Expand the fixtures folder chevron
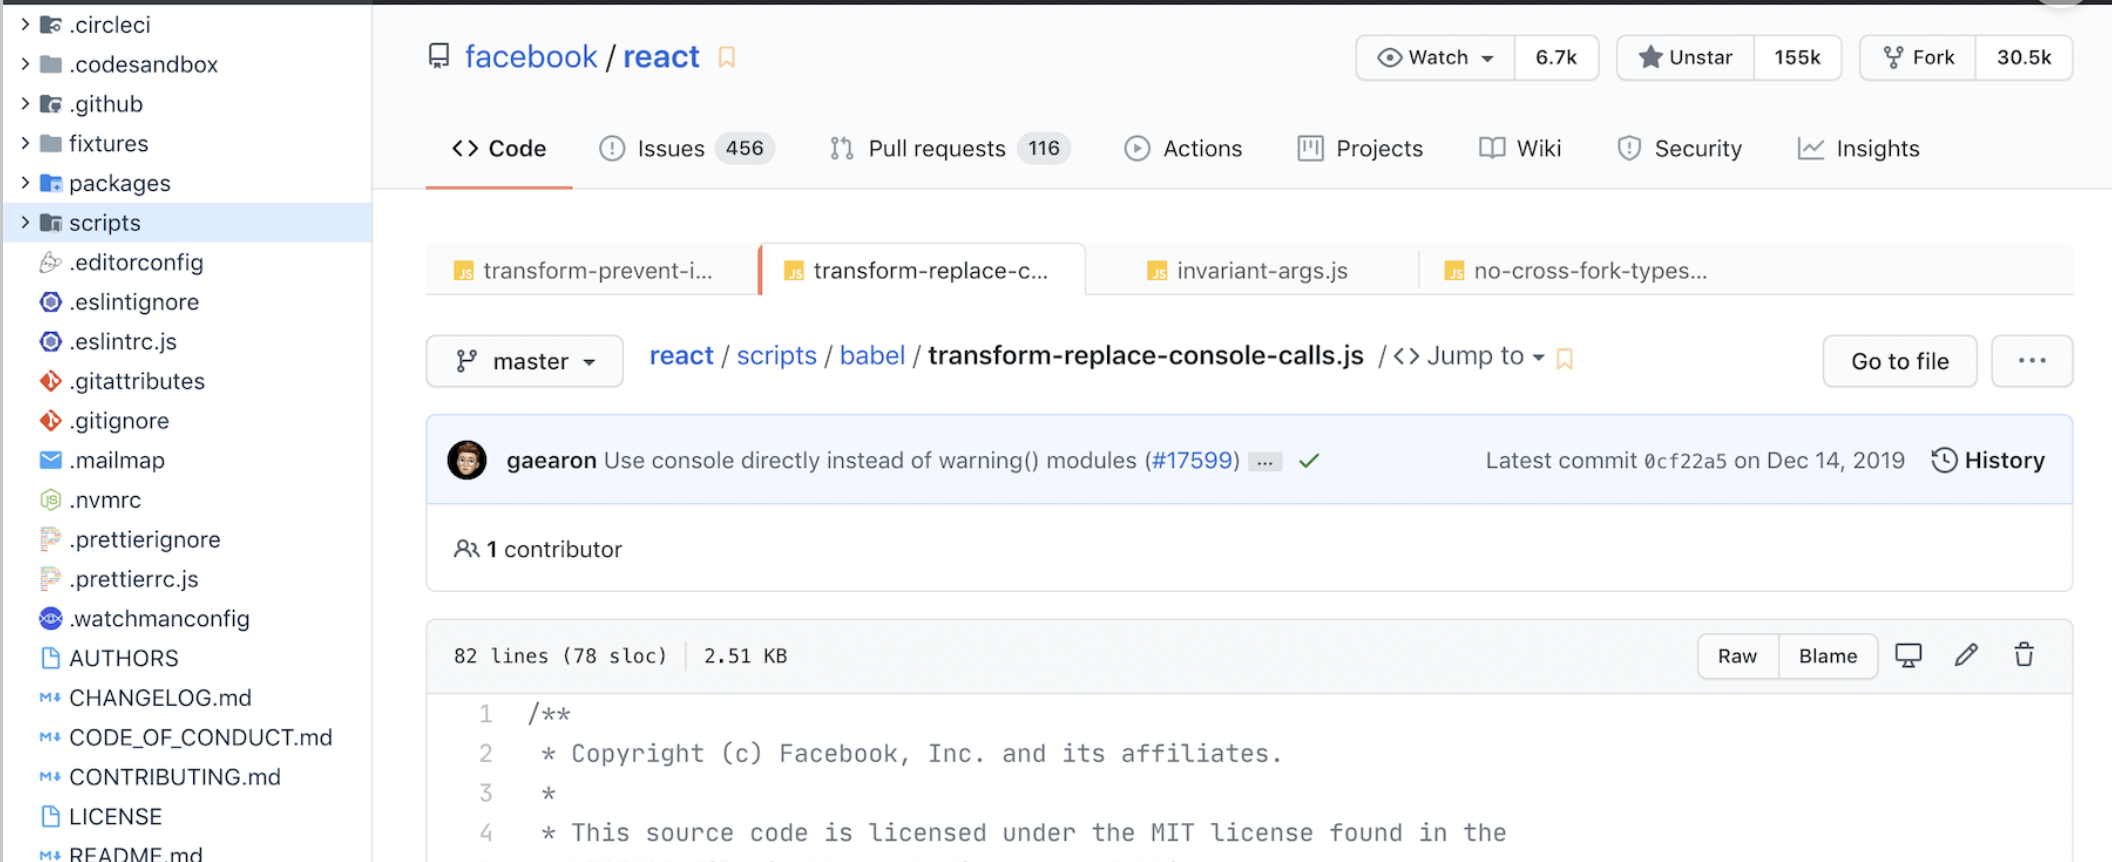This screenshot has width=2112, height=862. (x=25, y=143)
